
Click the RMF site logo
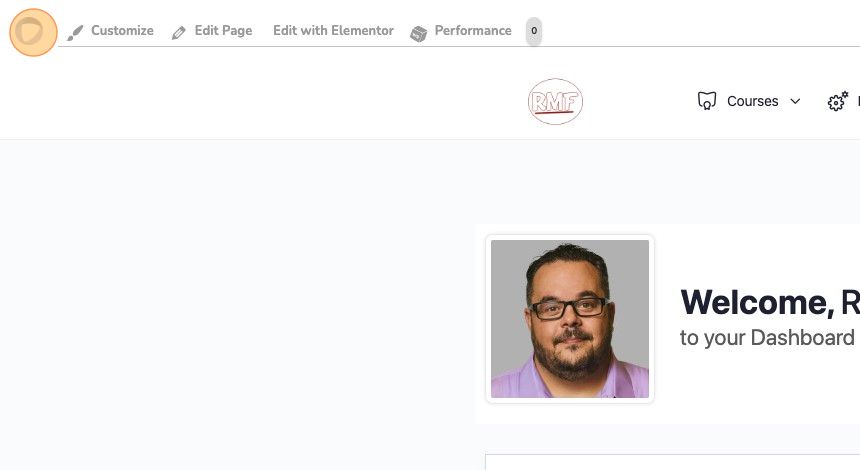point(555,101)
